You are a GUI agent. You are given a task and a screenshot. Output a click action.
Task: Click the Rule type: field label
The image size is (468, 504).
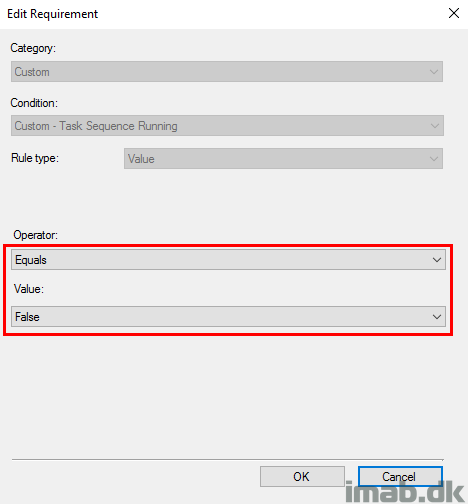[x=35, y=158]
